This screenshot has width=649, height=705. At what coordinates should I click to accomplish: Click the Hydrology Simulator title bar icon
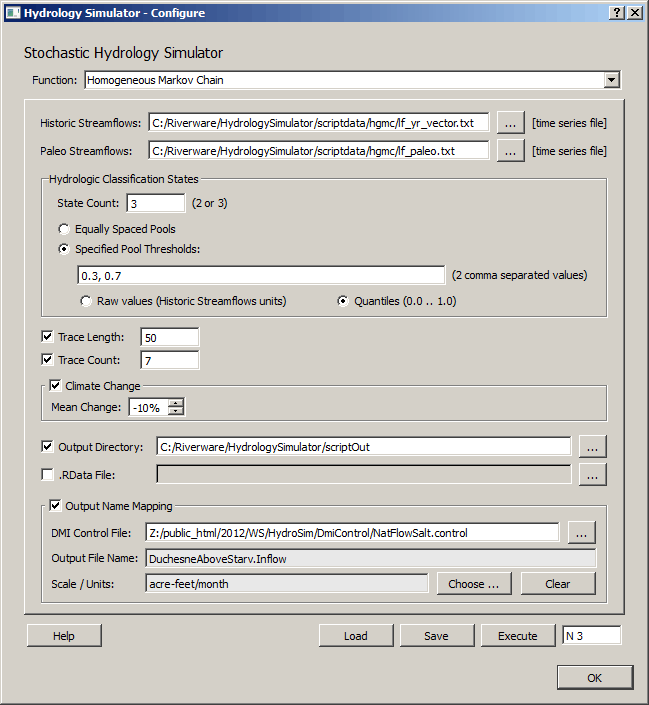[13, 13]
